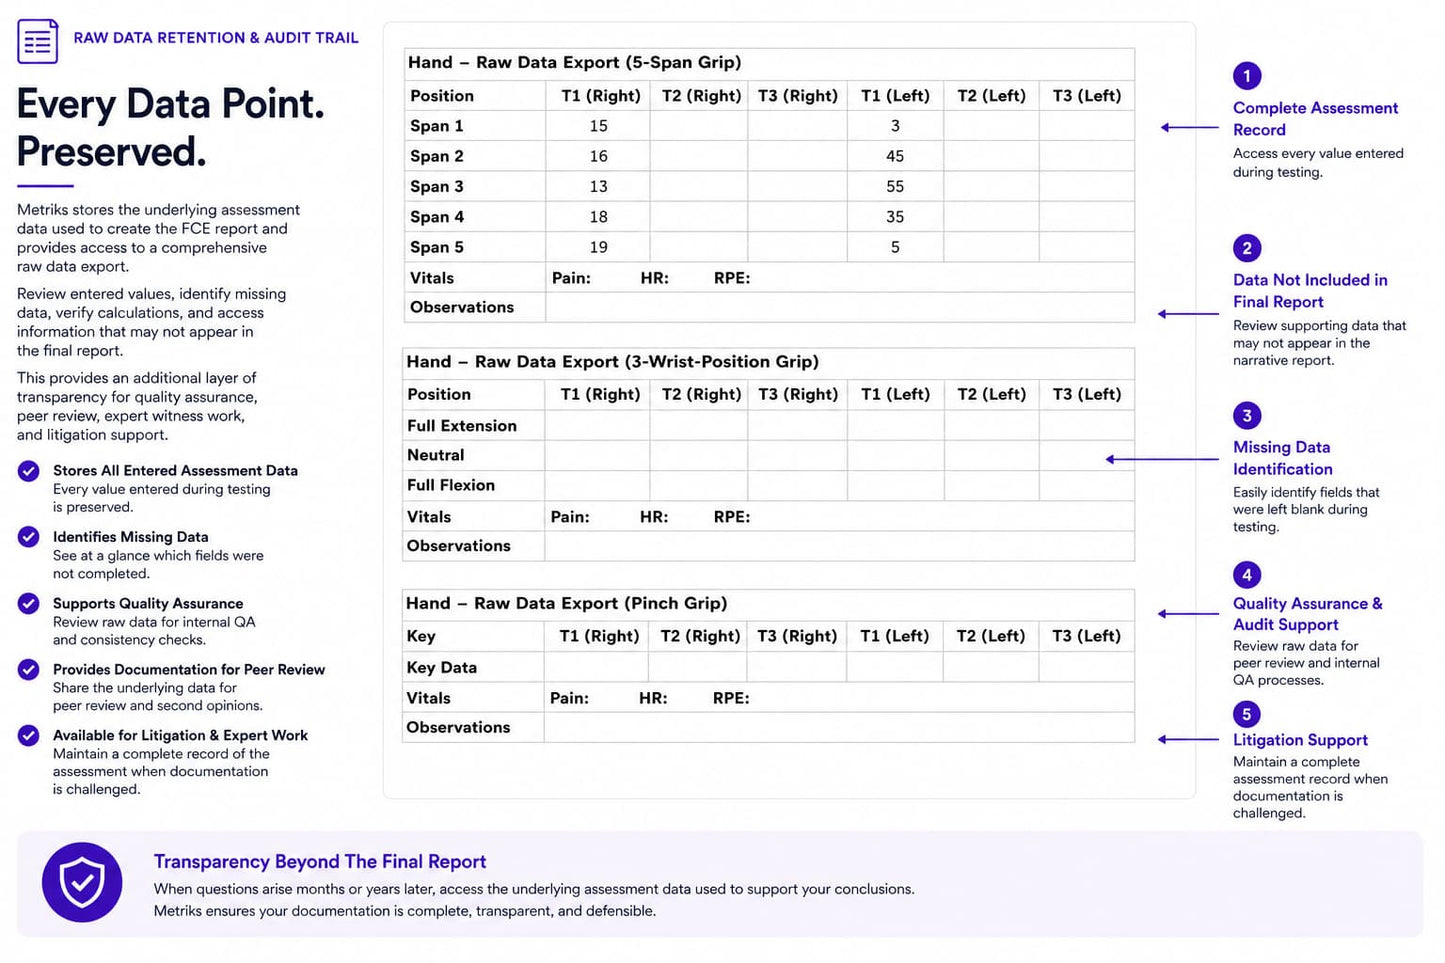Click T3 (Right) header in 3-Wrist-Position table
1445x963 pixels.
coord(797,395)
